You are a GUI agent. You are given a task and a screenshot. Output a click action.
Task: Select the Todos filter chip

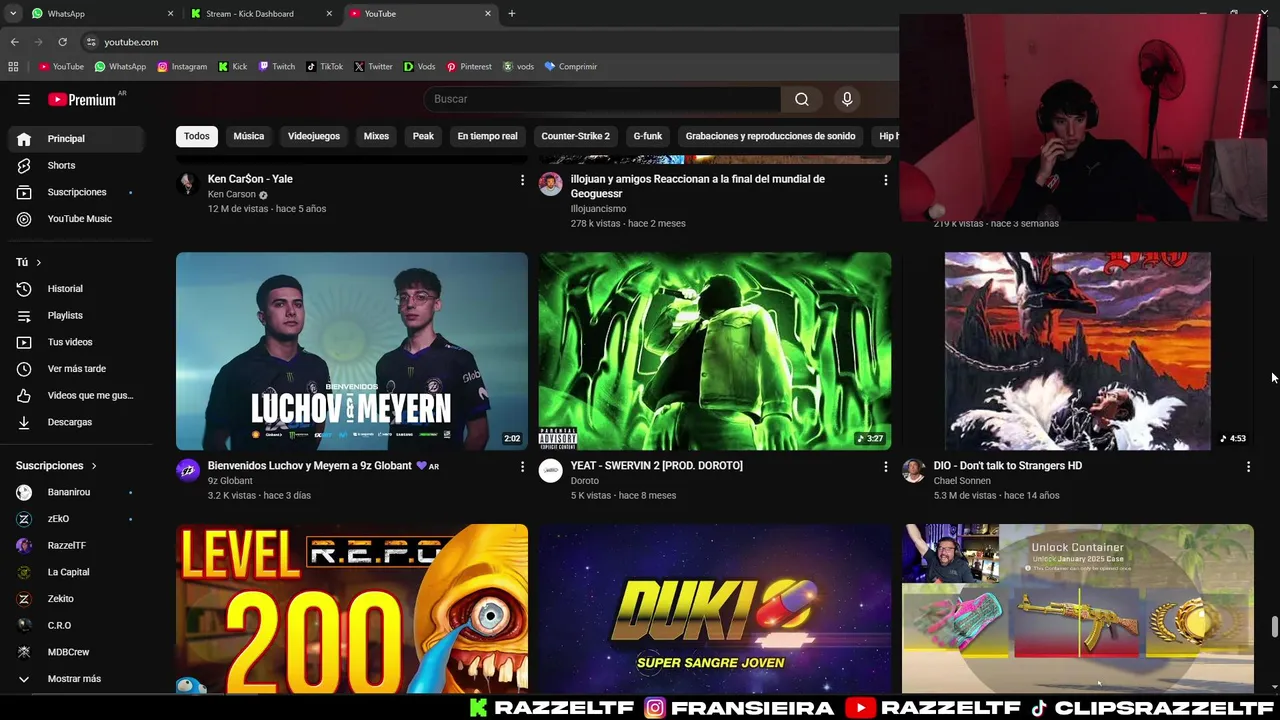coord(197,136)
